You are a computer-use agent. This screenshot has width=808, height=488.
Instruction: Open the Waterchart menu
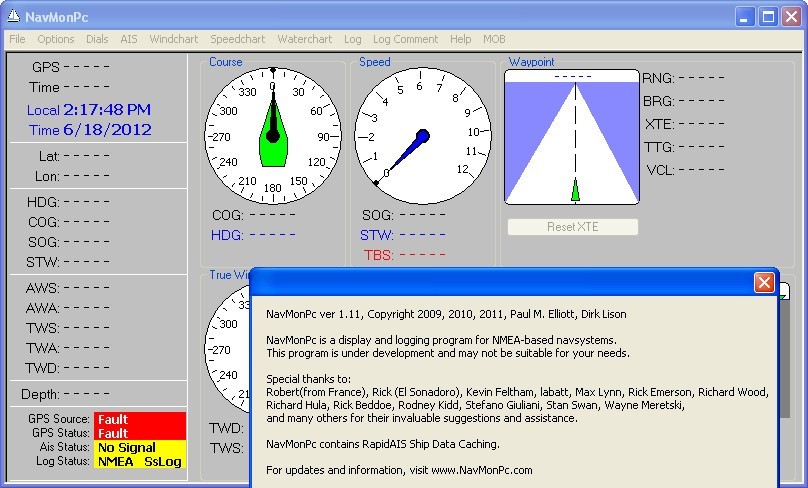tap(305, 39)
